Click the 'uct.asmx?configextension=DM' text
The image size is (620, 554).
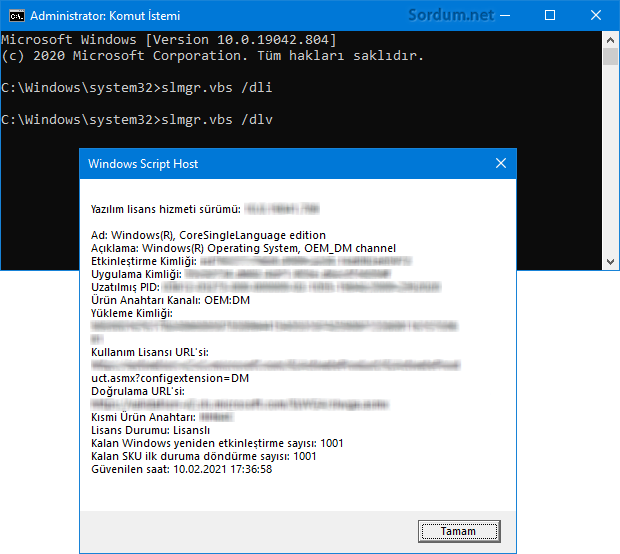pos(170,378)
